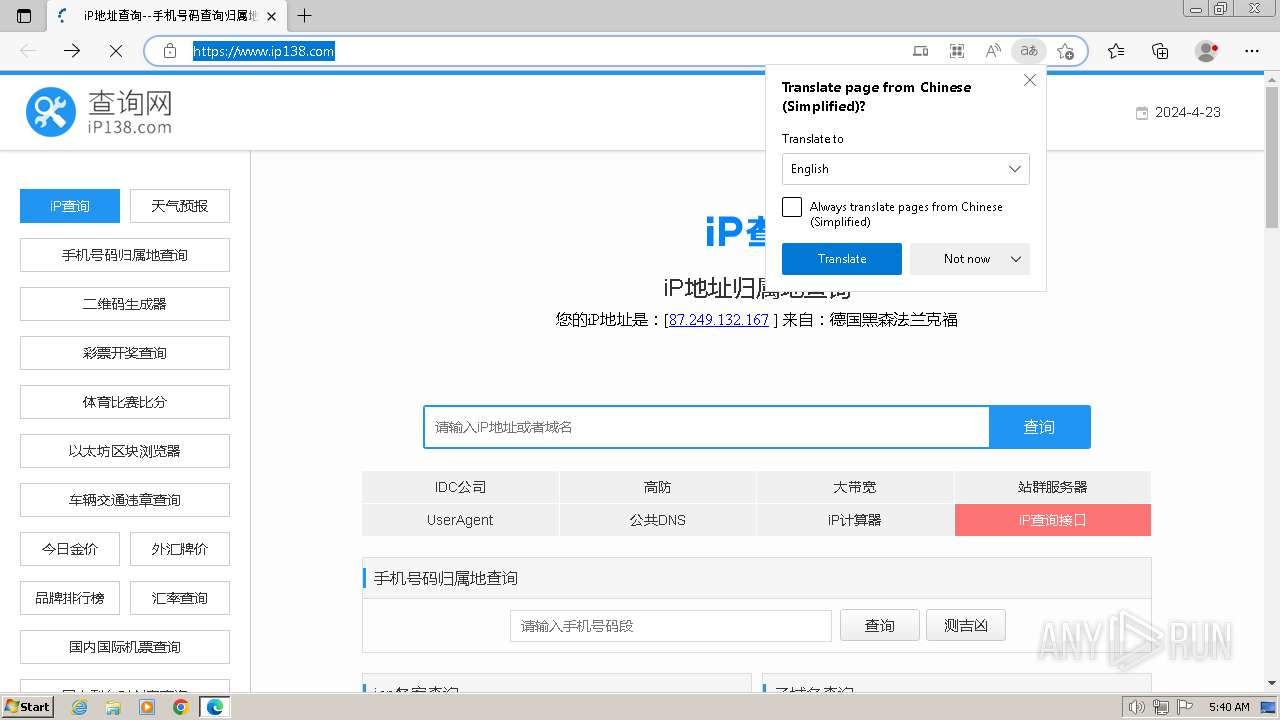Stop loading the page

[x=115, y=51]
